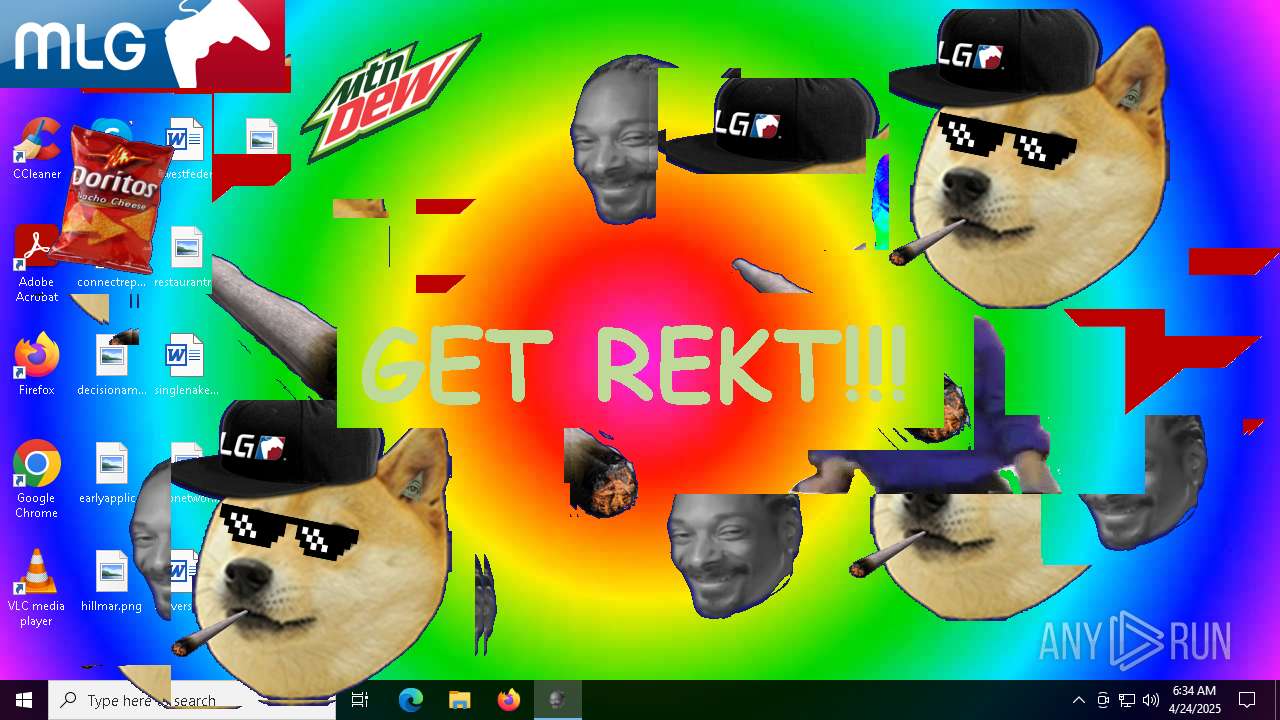Viewport: 1280px width, 720px height.
Task: Switch to the running app with the gray face taskbar icon
Action: [557, 700]
